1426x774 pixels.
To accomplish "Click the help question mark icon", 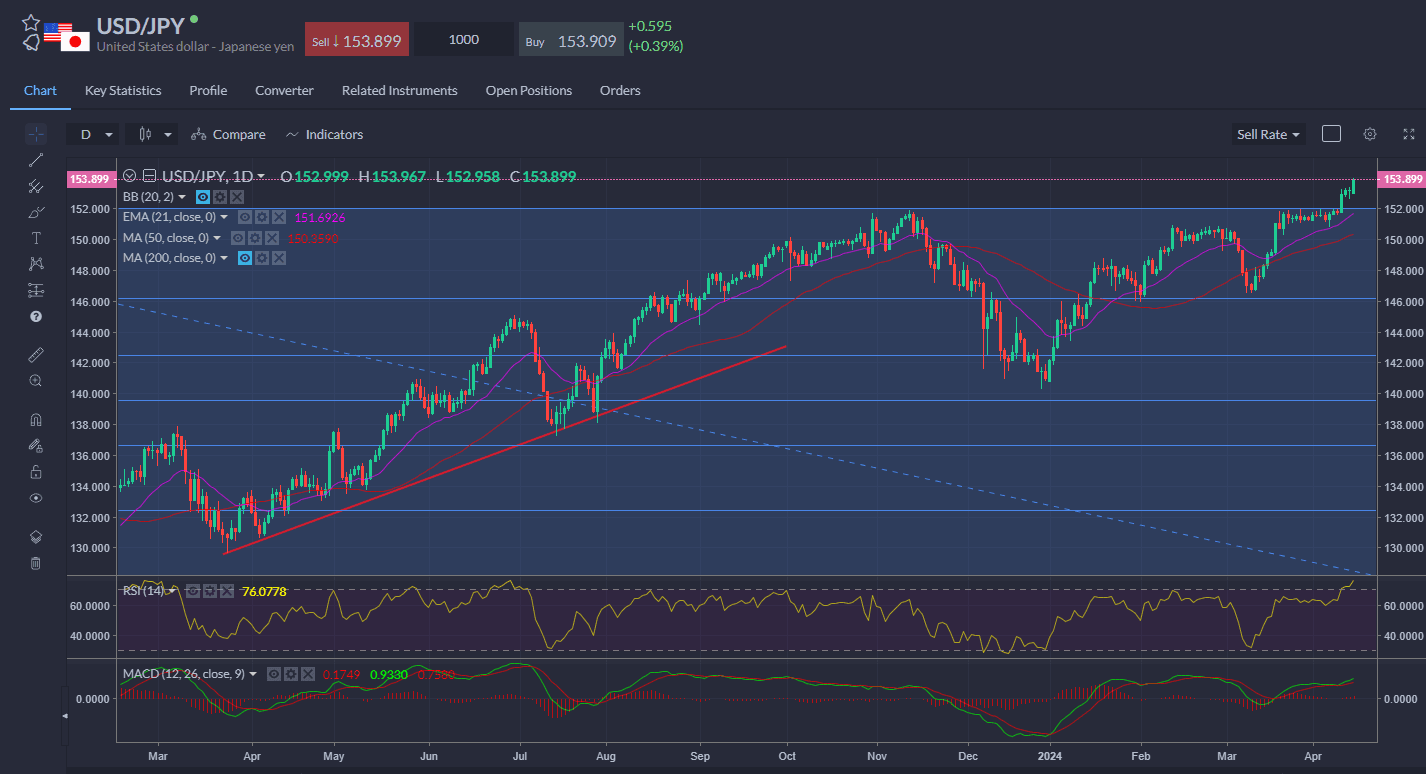I will (36, 316).
